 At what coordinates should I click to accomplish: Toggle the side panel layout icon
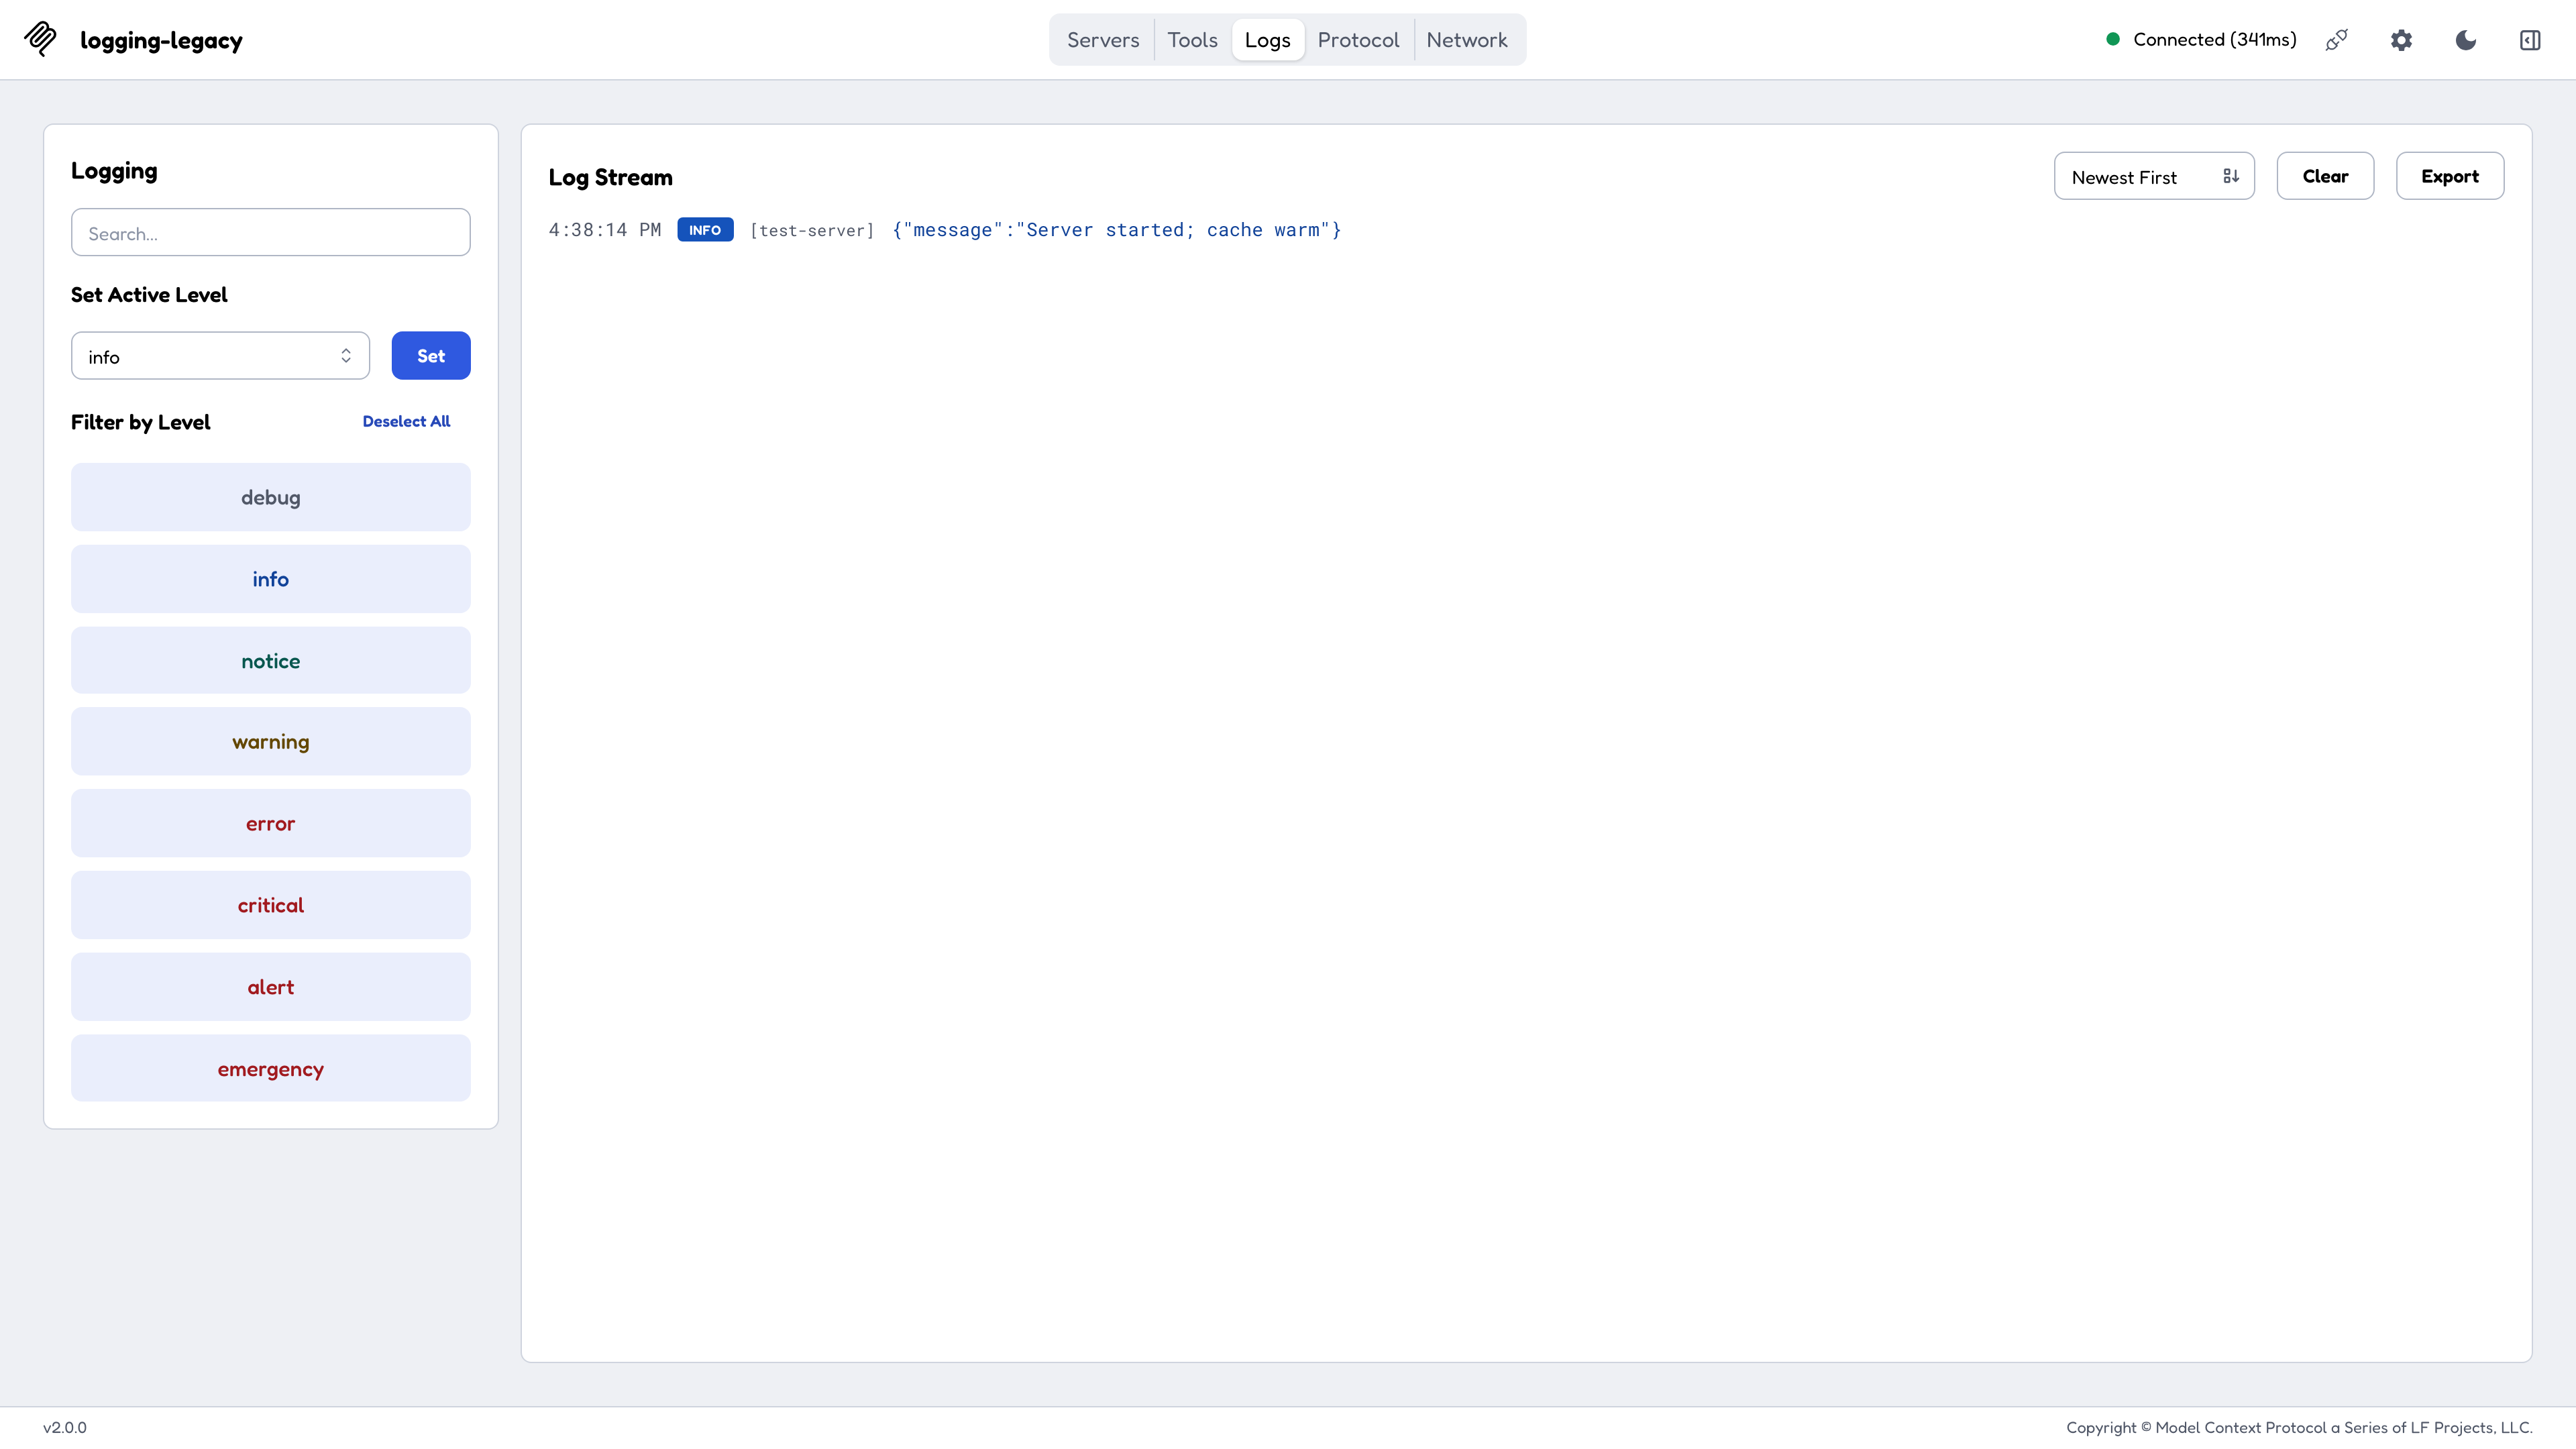(2530, 40)
